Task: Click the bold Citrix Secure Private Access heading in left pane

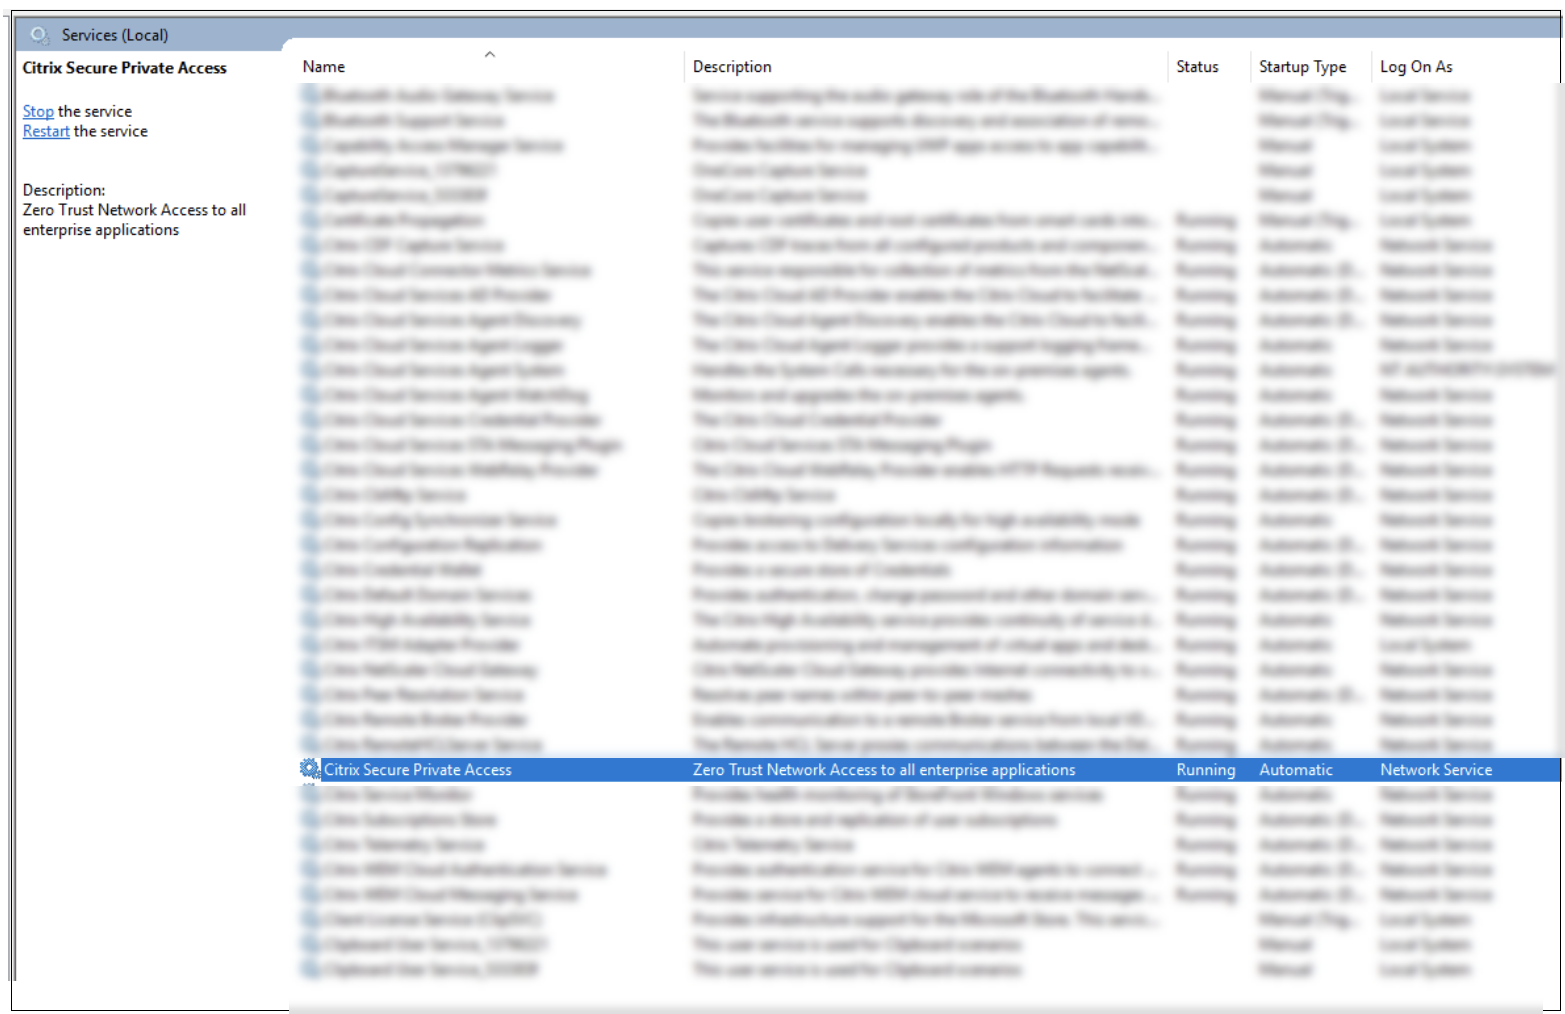Action: pyautogui.click(x=125, y=68)
